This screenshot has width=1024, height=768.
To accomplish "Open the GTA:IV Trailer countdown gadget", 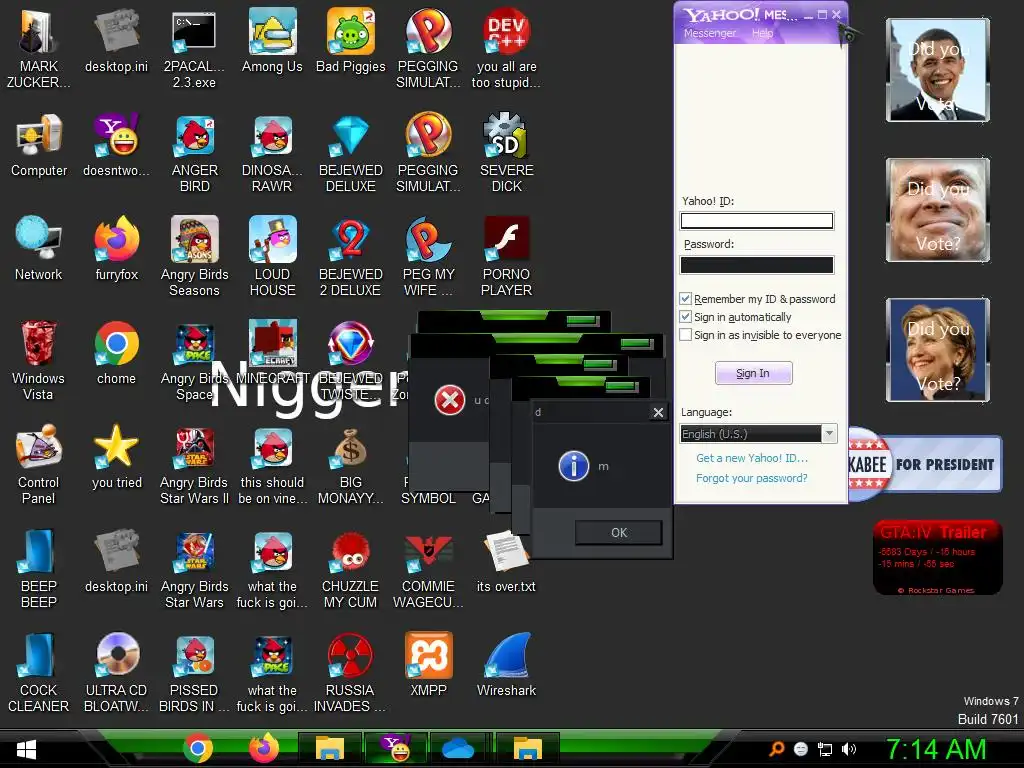I will pos(938,557).
